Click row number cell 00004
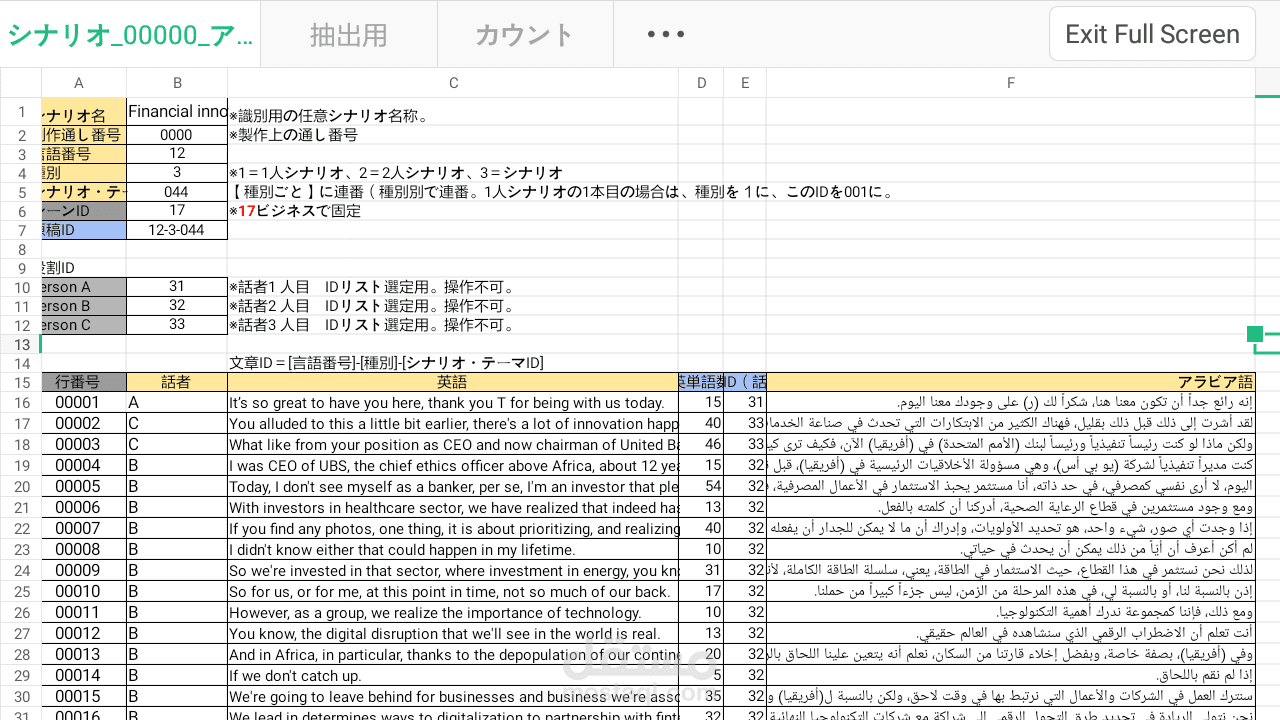Image resolution: width=1280 pixels, height=720 pixels. 84,466
